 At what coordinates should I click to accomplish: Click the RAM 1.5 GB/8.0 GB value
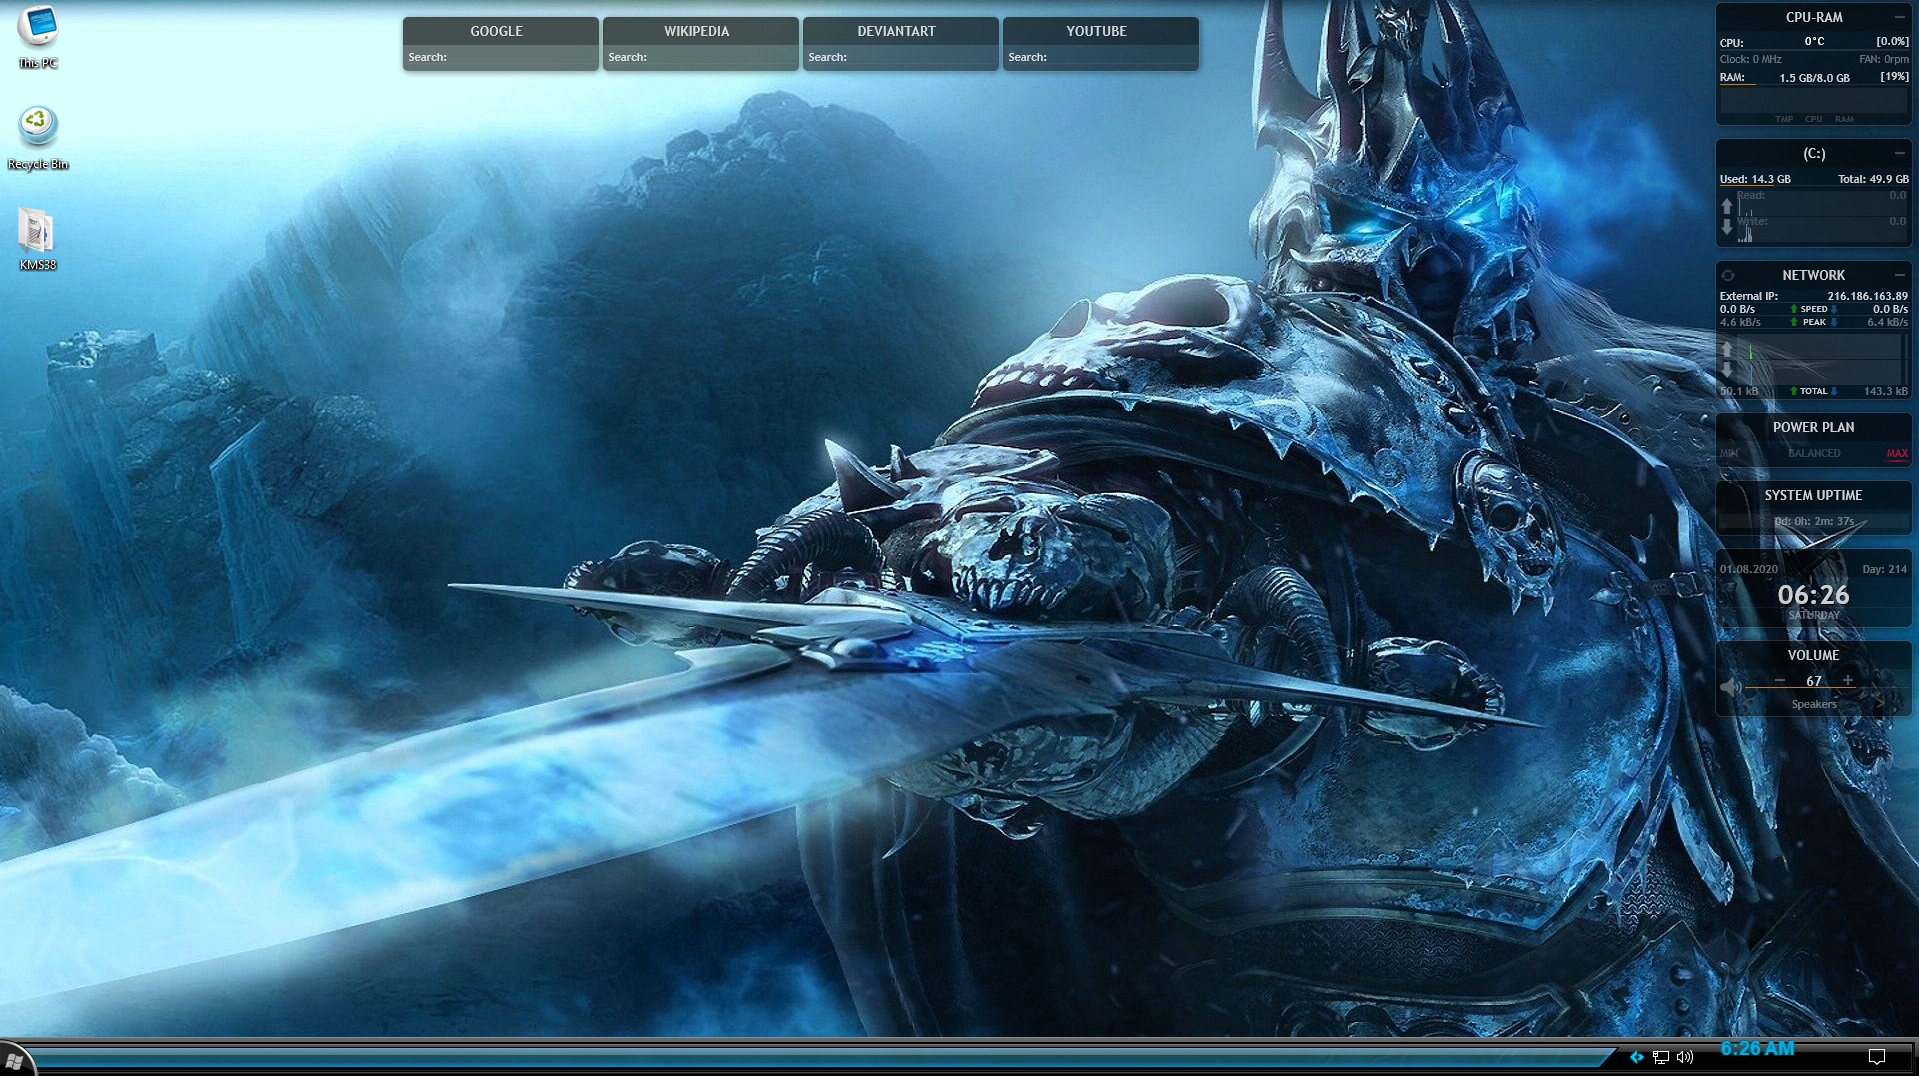tap(1814, 77)
